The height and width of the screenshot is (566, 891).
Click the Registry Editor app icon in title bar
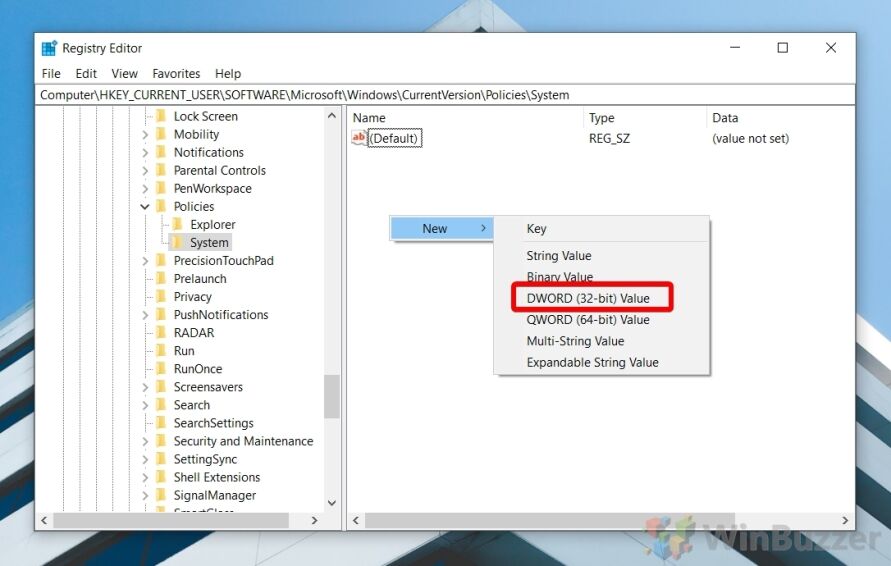[49, 48]
